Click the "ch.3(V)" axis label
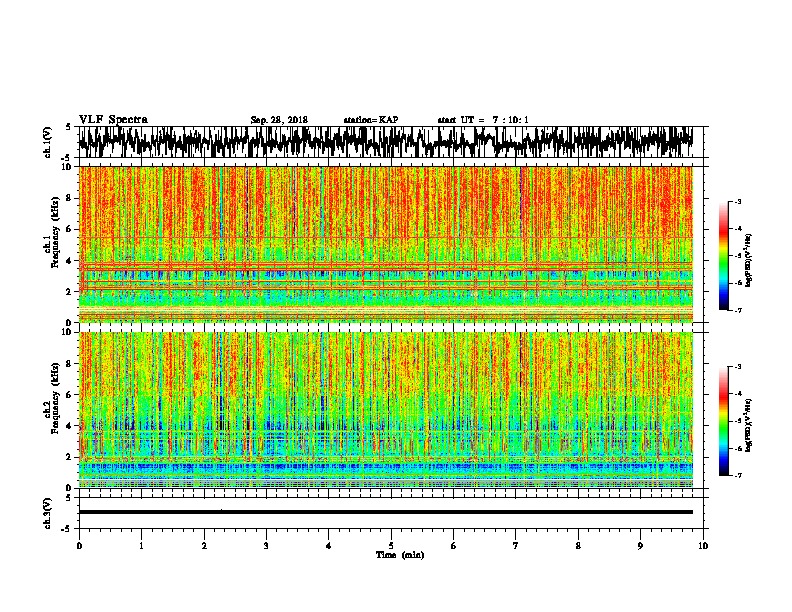The width and height of the screenshot is (792, 612). point(47,513)
